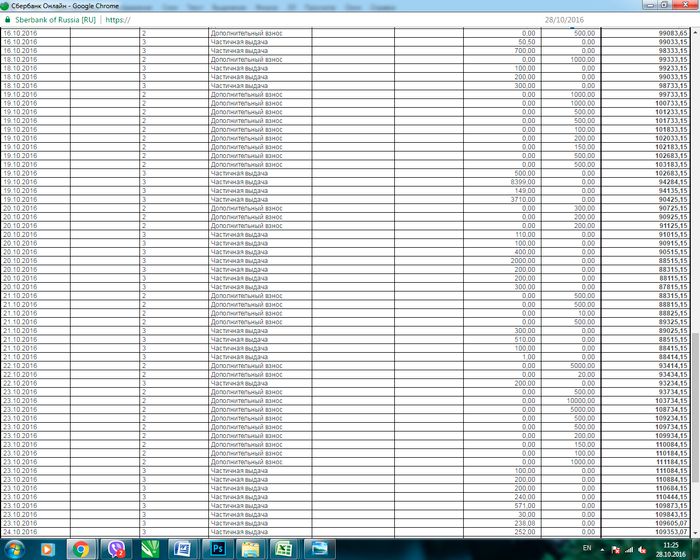The width and height of the screenshot is (700, 560).
Task: Click the scrollbar down arrow
Action: [696, 533]
